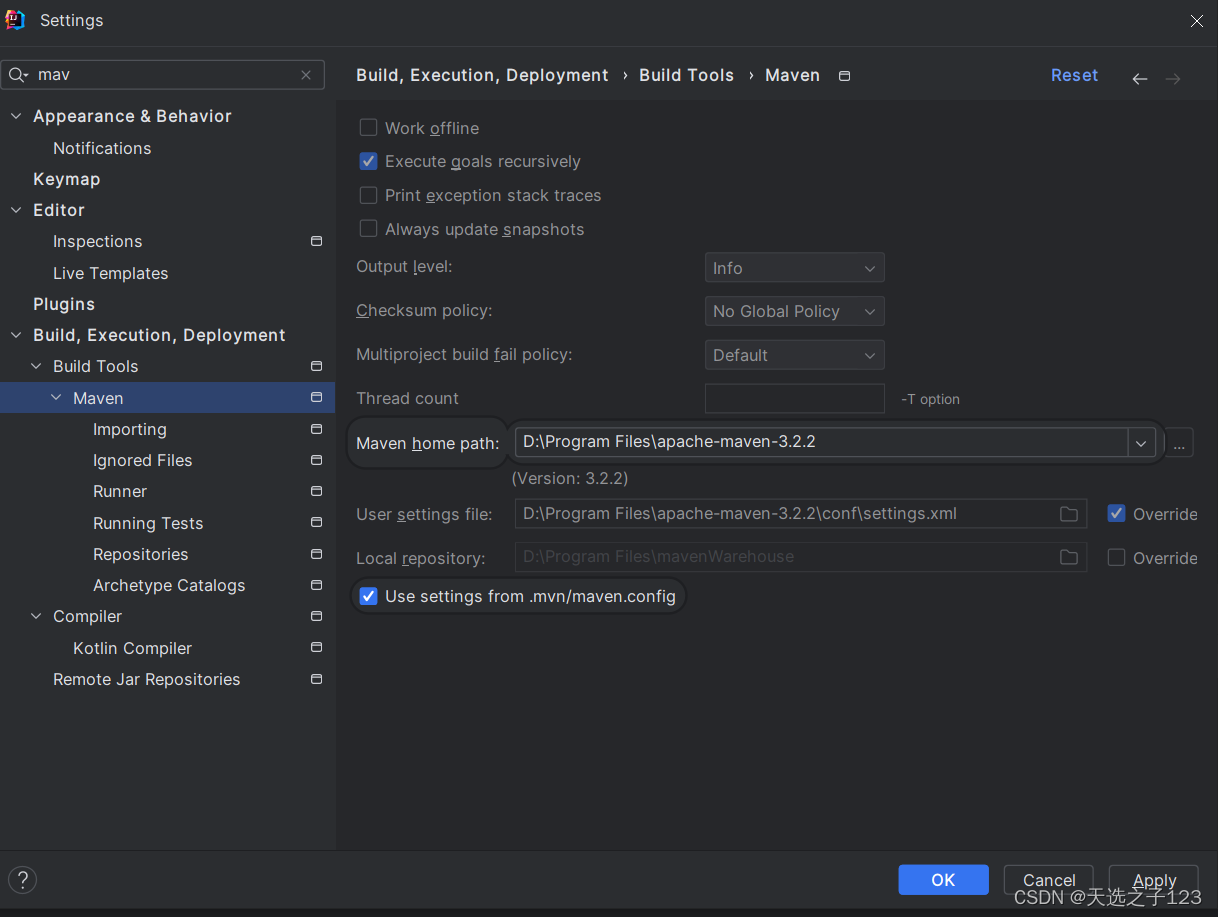
Task: Go forward with the right arrow
Action: [1173, 78]
